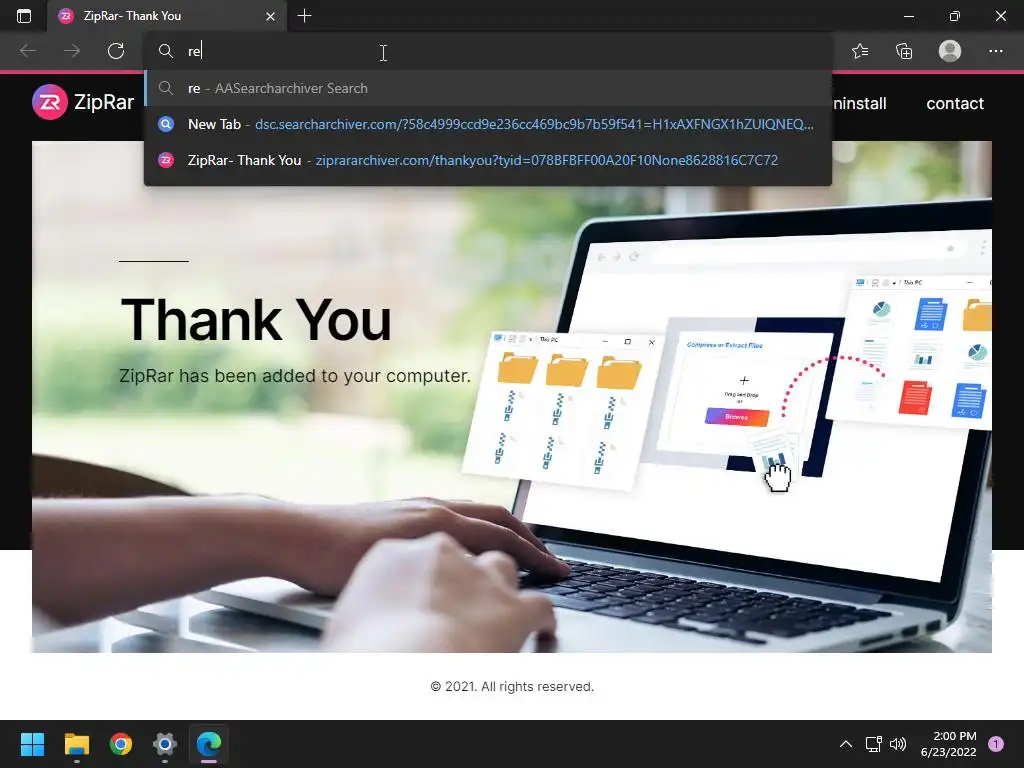This screenshot has width=1024, height=768.
Task: Select the ZipRar- Thank You tab
Action: 167,16
